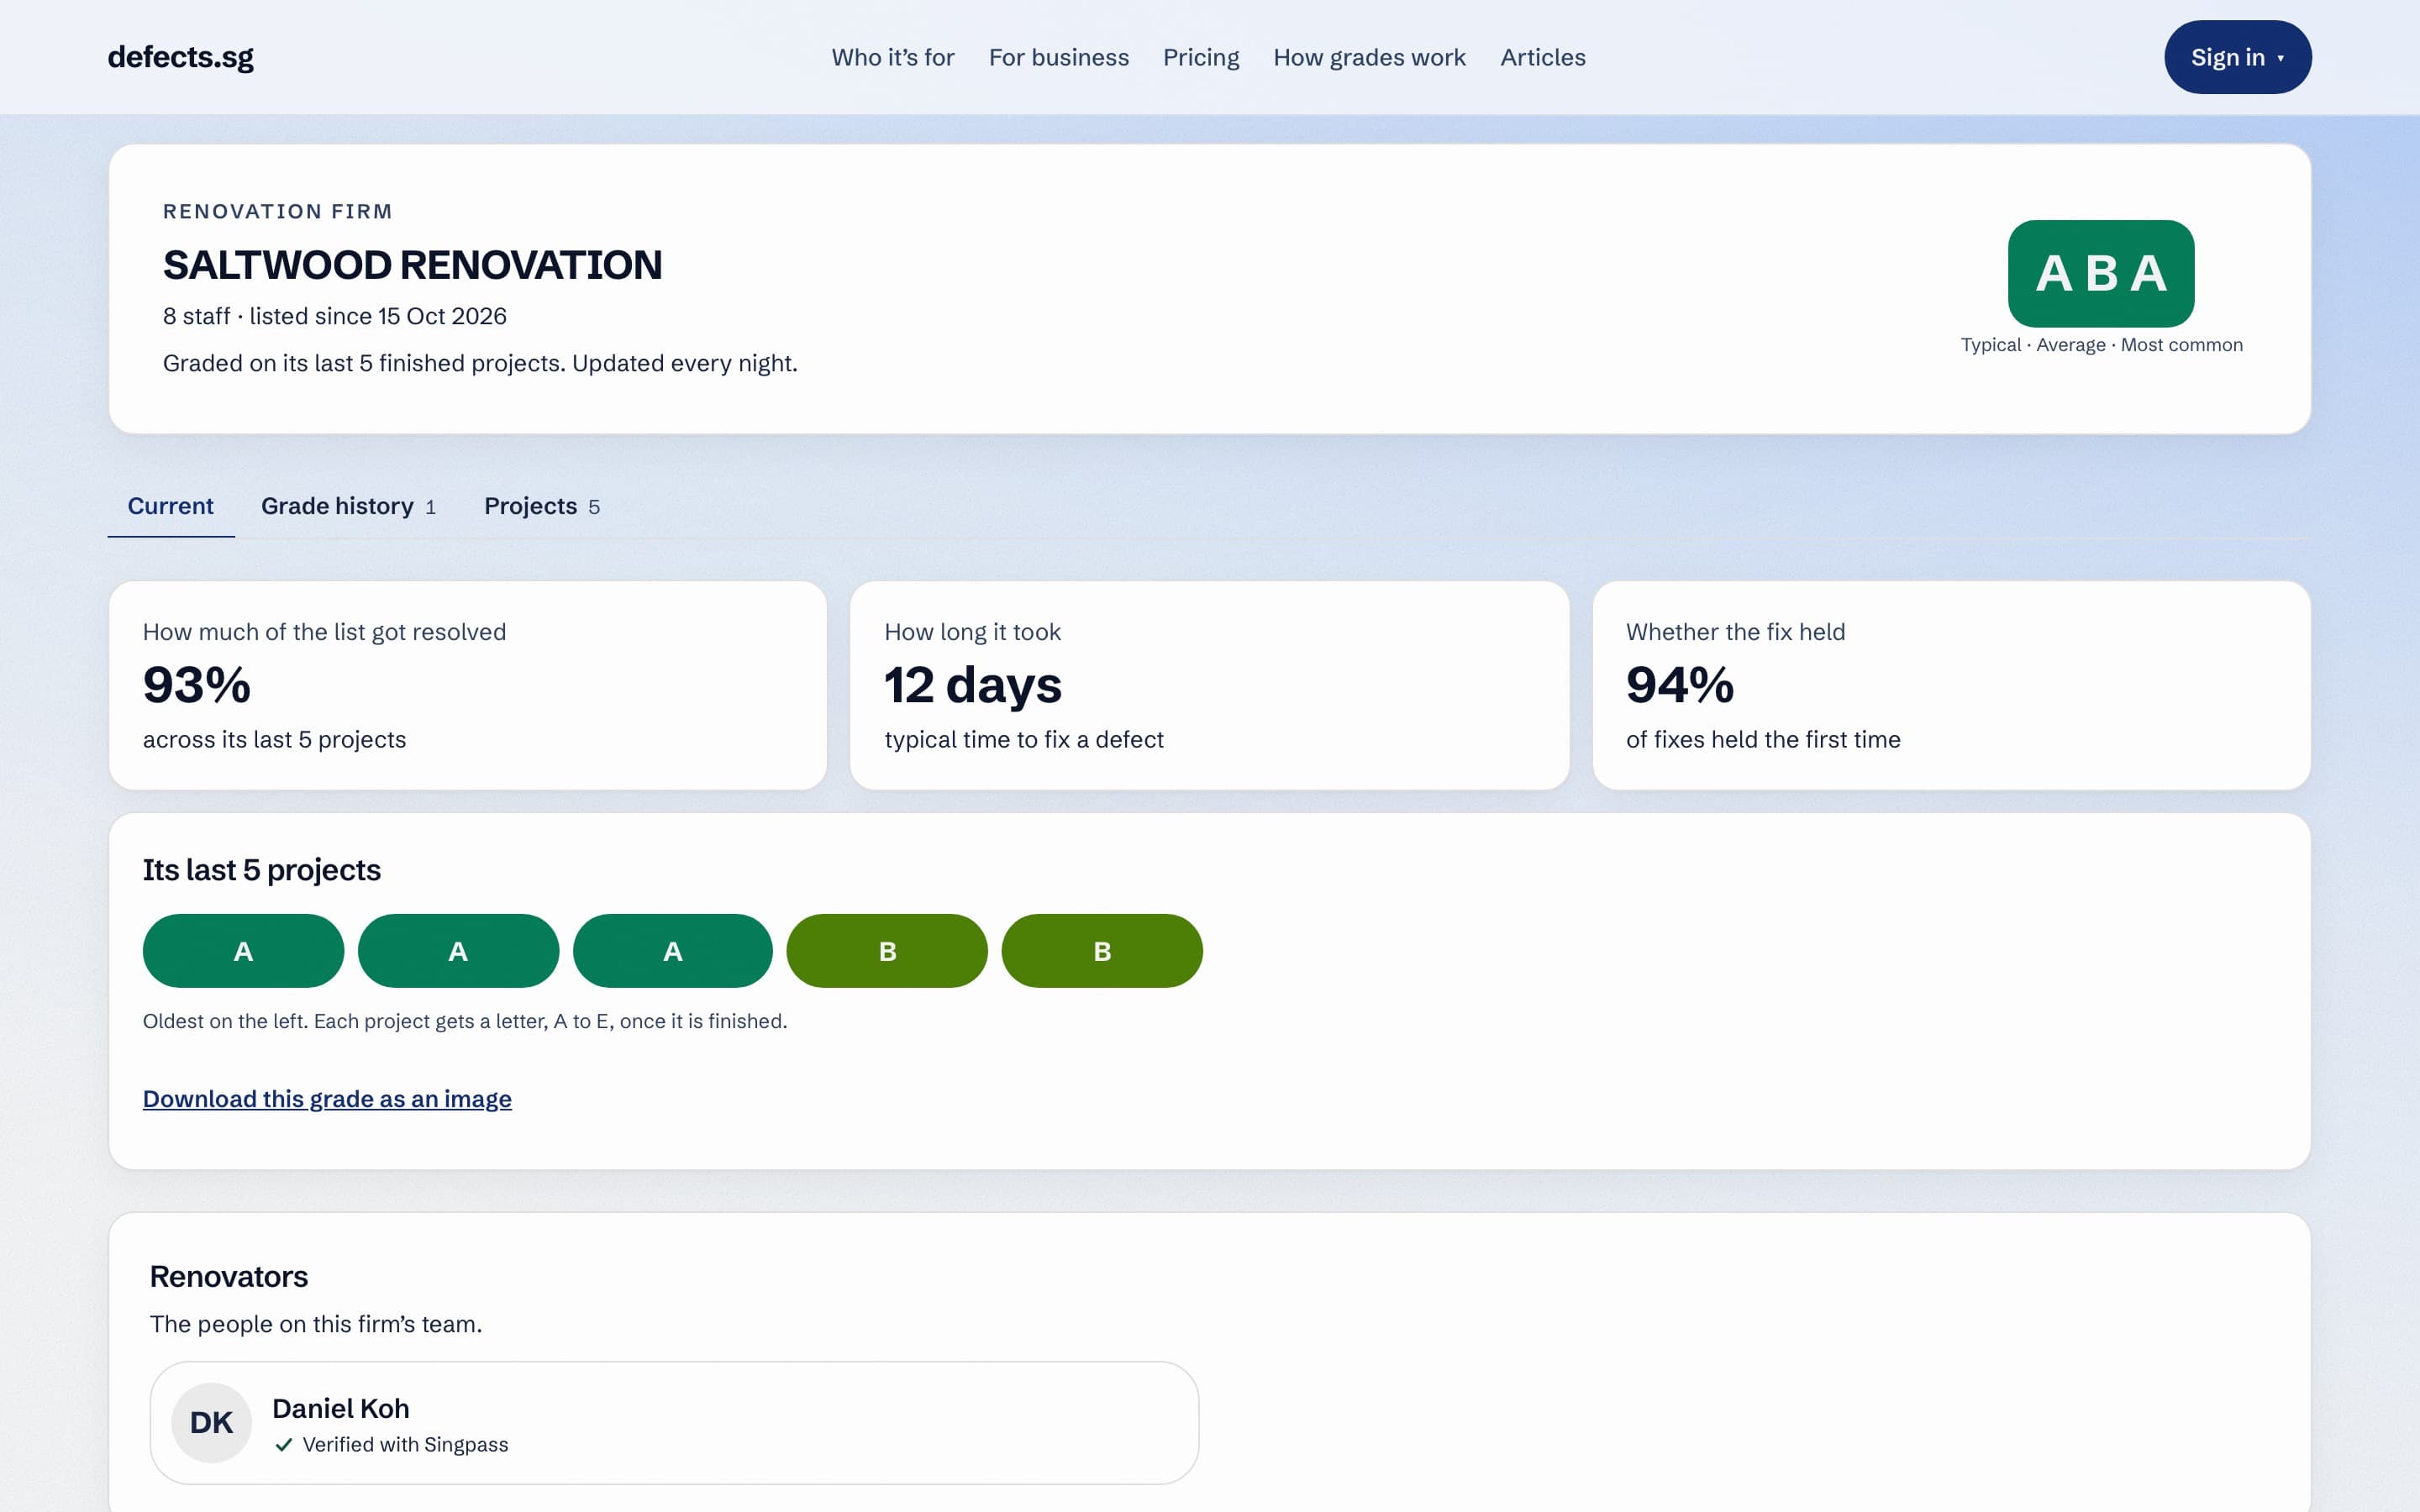Click the '8 staff · listed since' line
The height and width of the screenshot is (1512, 2420).
[335, 316]
